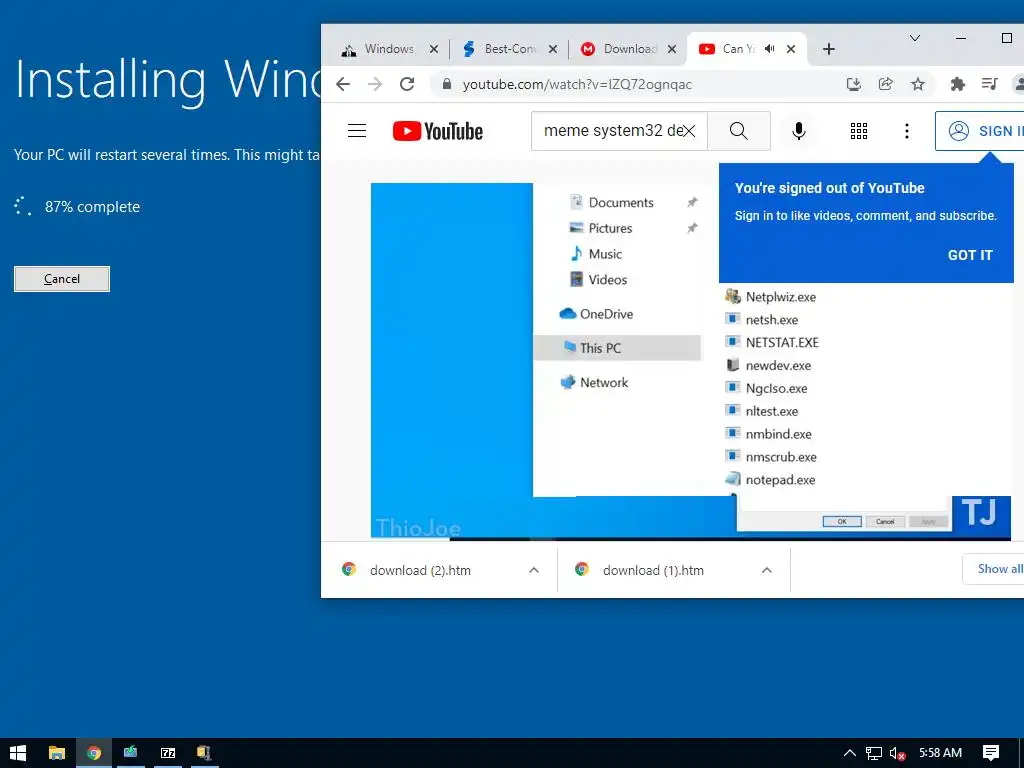Bookmark this page with the star

918,84
